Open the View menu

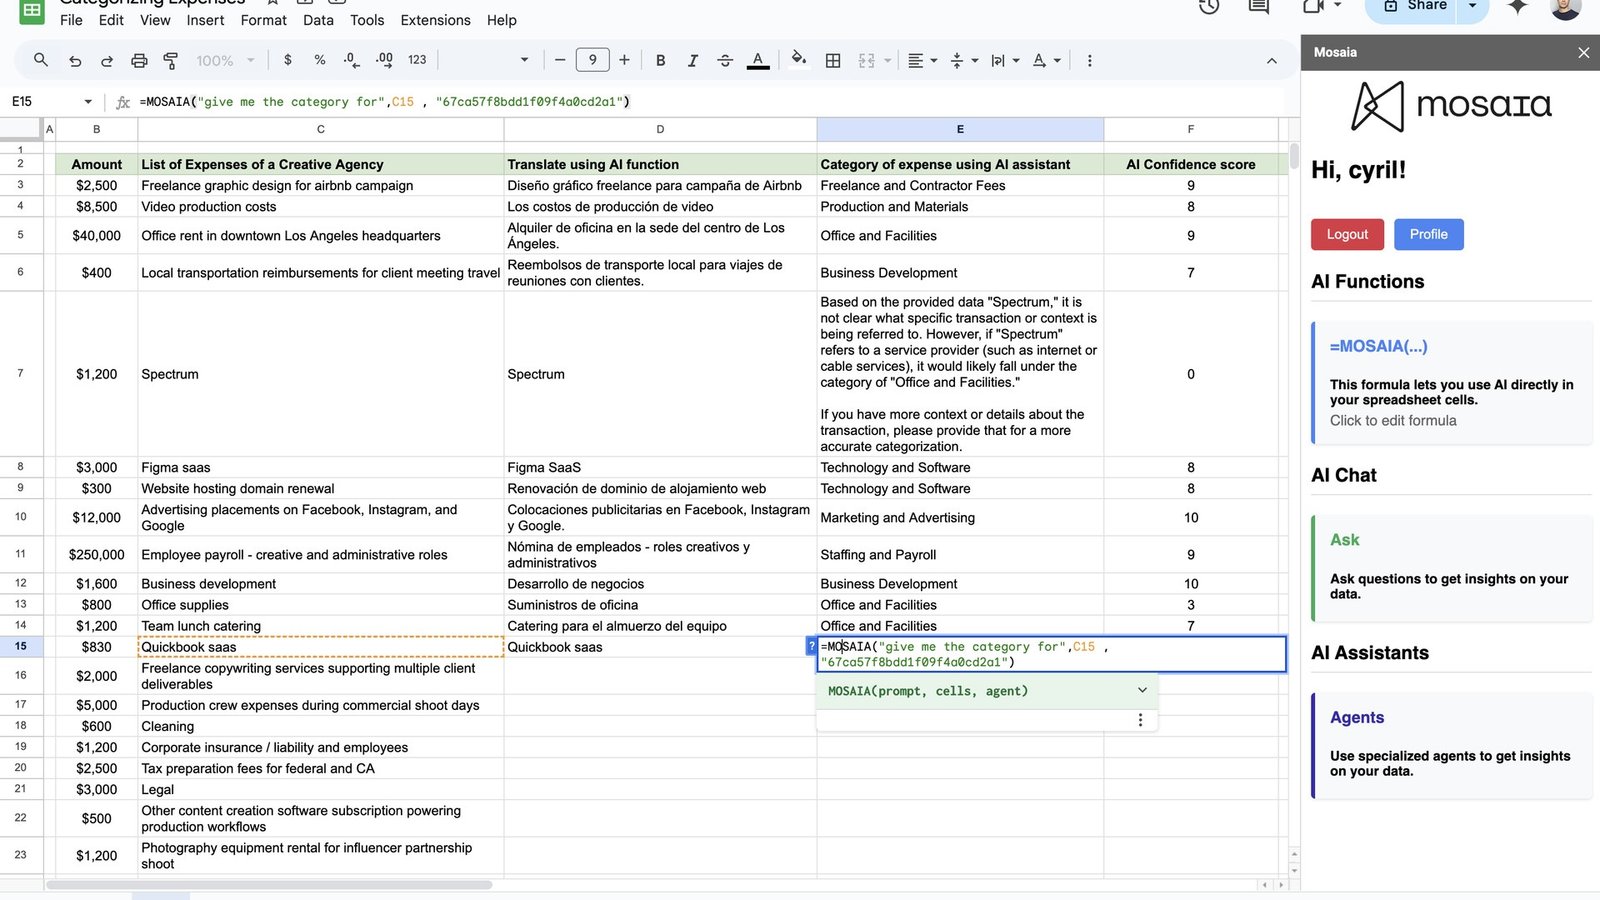click(155, 20)
